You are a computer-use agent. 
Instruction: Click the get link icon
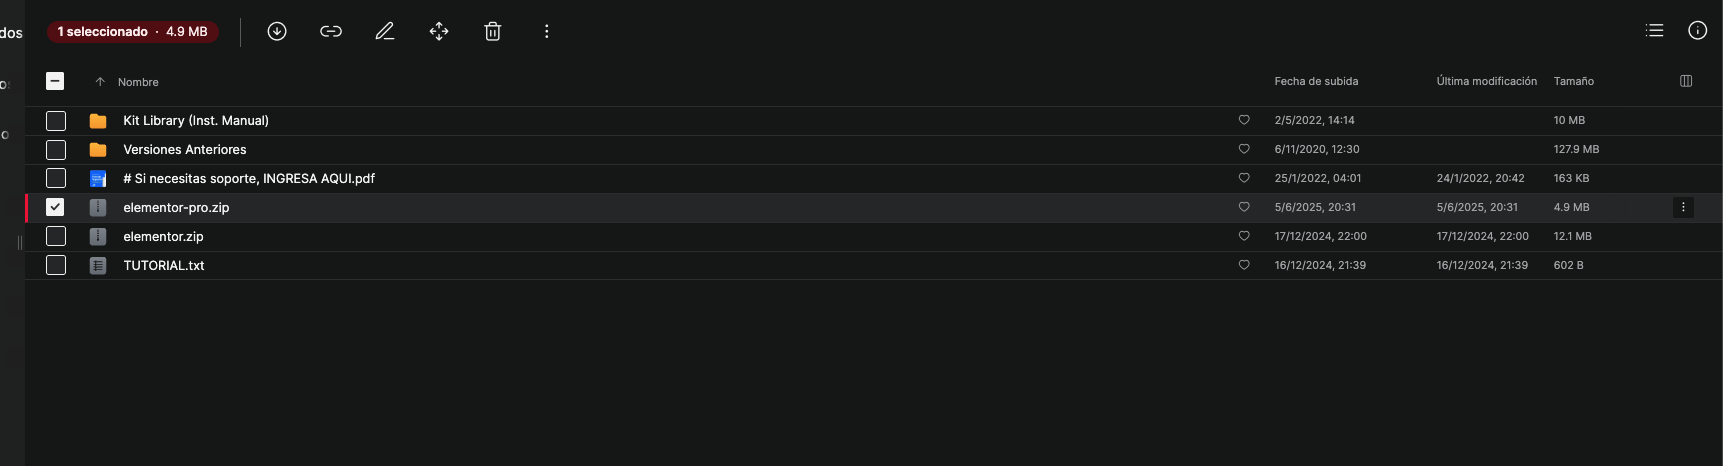coord(331,31)
